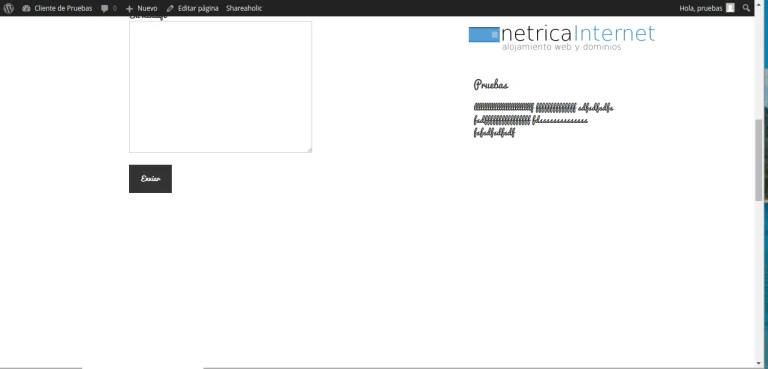This screenshot has height=369, width=768.
Task: Click the Pruebas widget heading
Action: coord(491,84)
